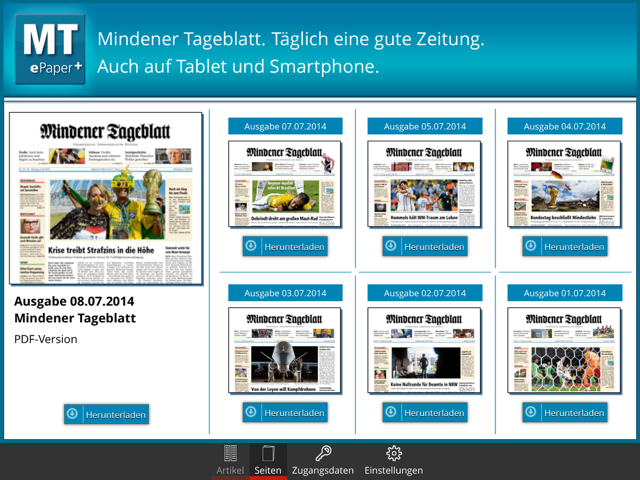Select the Ausgabe 03.07.2014 header label

coord(285,293)
